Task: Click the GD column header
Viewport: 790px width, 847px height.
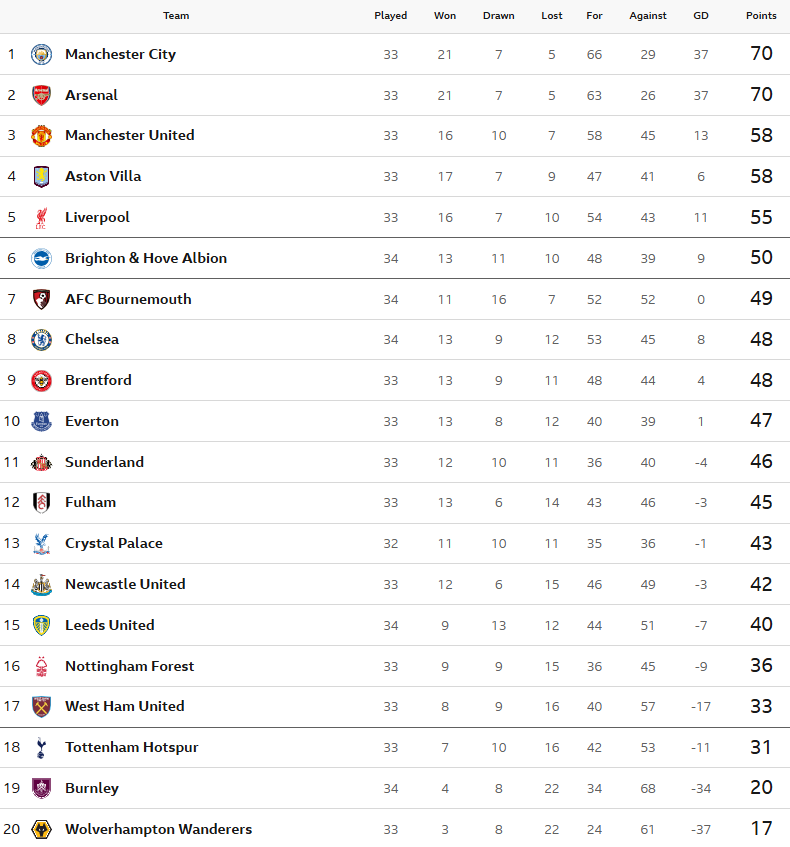Action: (701, 16)
